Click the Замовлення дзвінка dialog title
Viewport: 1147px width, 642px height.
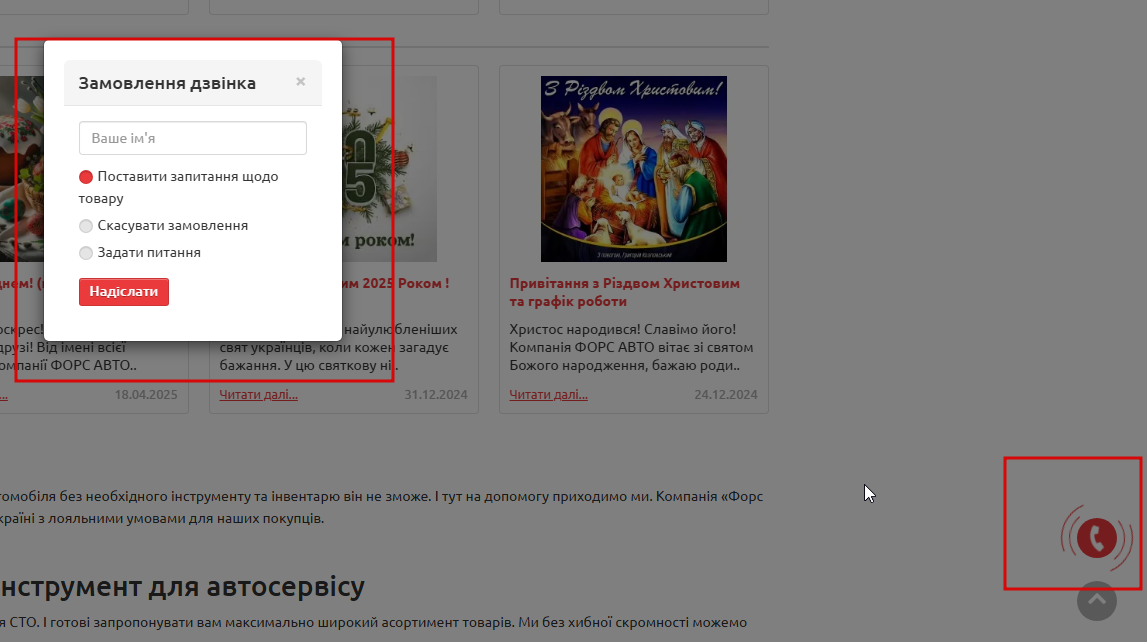click(x=168, y=83)
